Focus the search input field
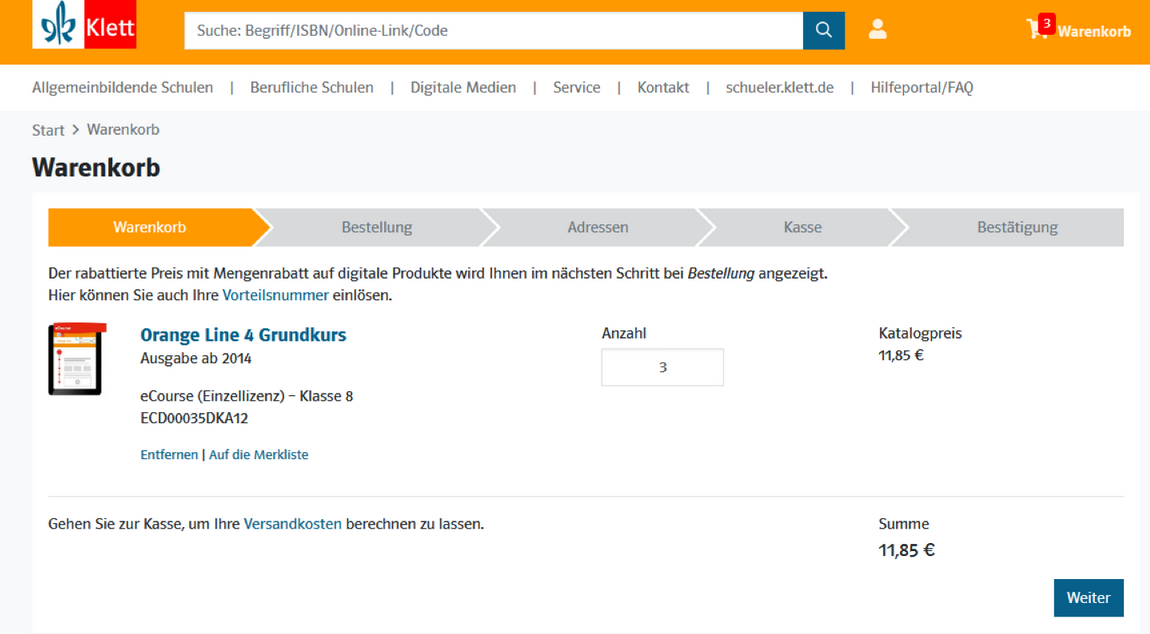The image size is (1150, 634). (492, 30)
